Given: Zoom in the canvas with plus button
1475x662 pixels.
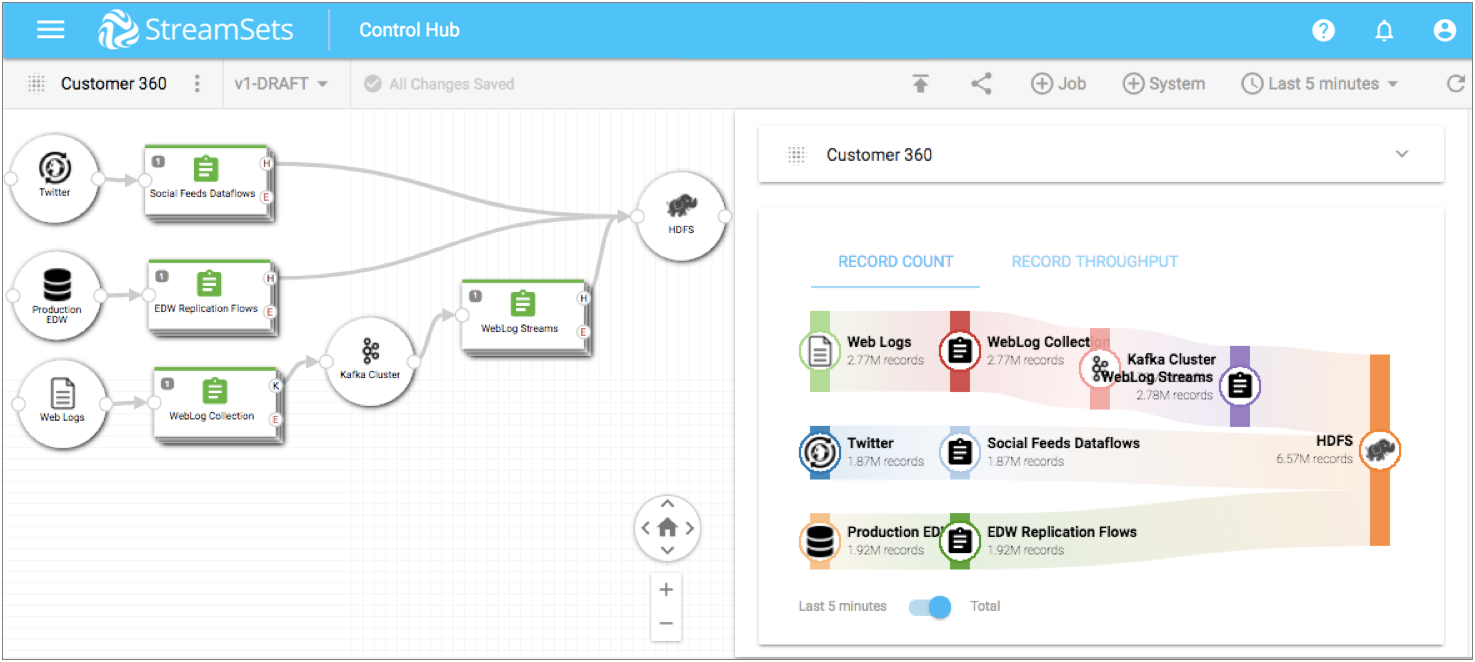Looking at the screenshot, I should (x=666, y=590).
